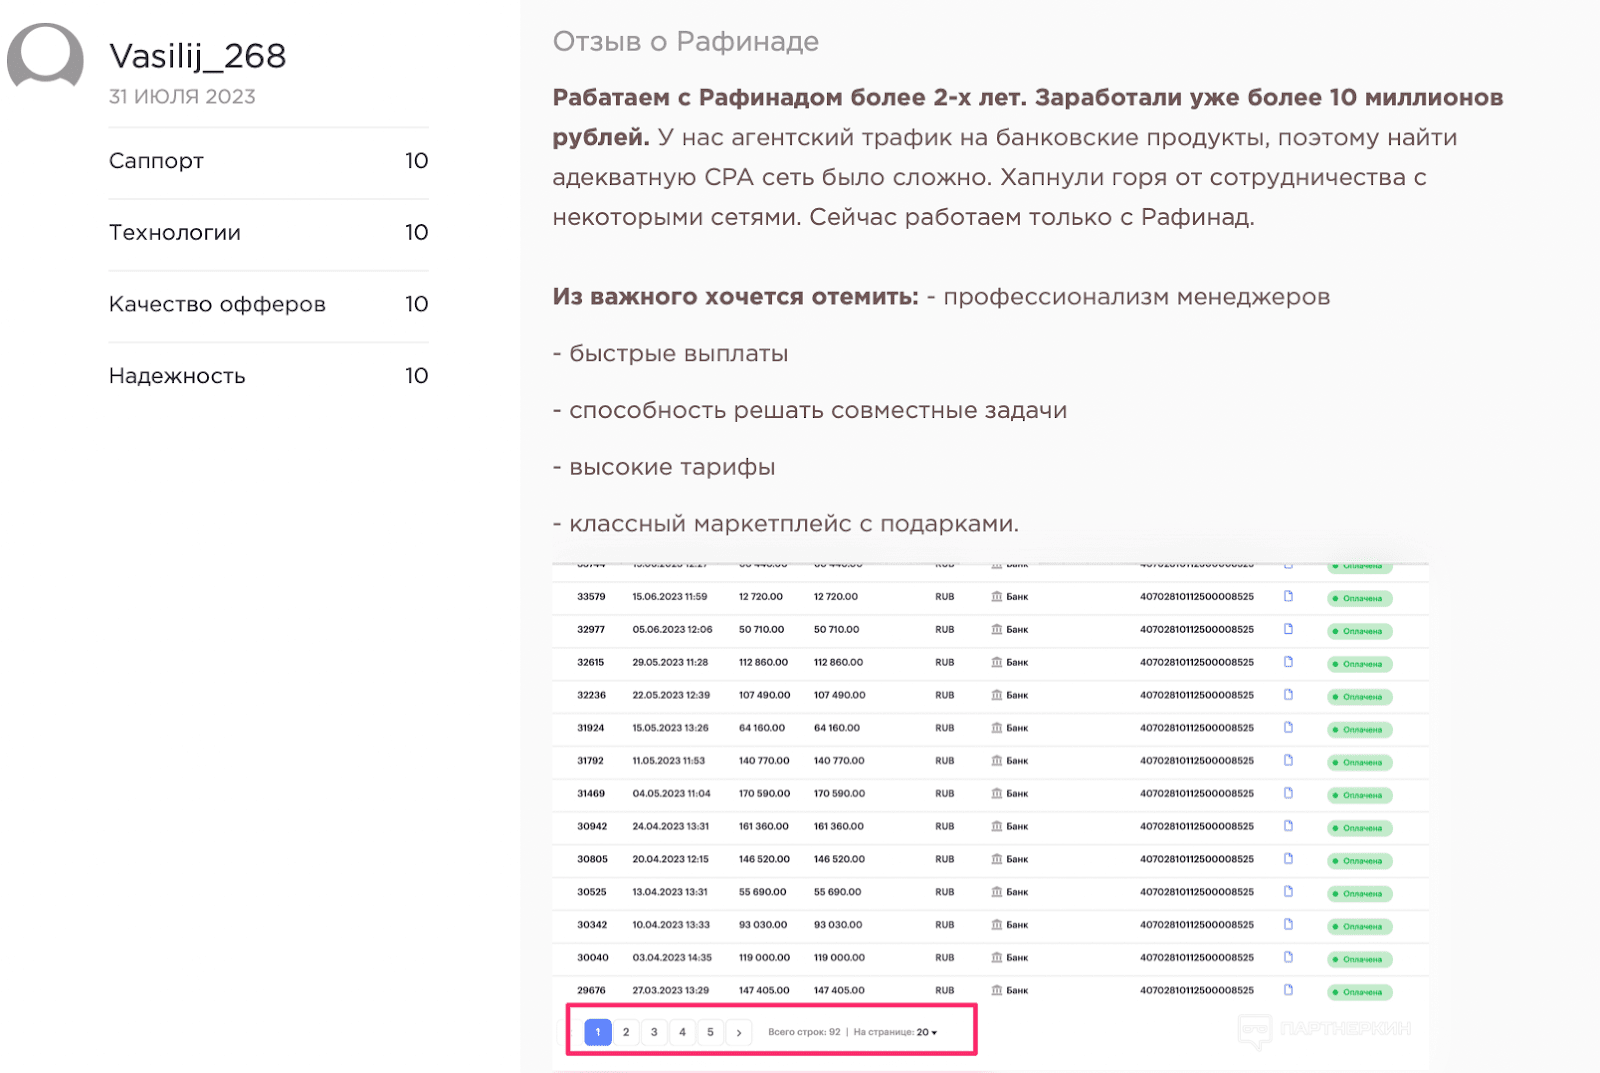The width and height of the screenshot is (1600, 1073).
Task: Open the document icon in row 32236
Action: (x=1288, y=695)
